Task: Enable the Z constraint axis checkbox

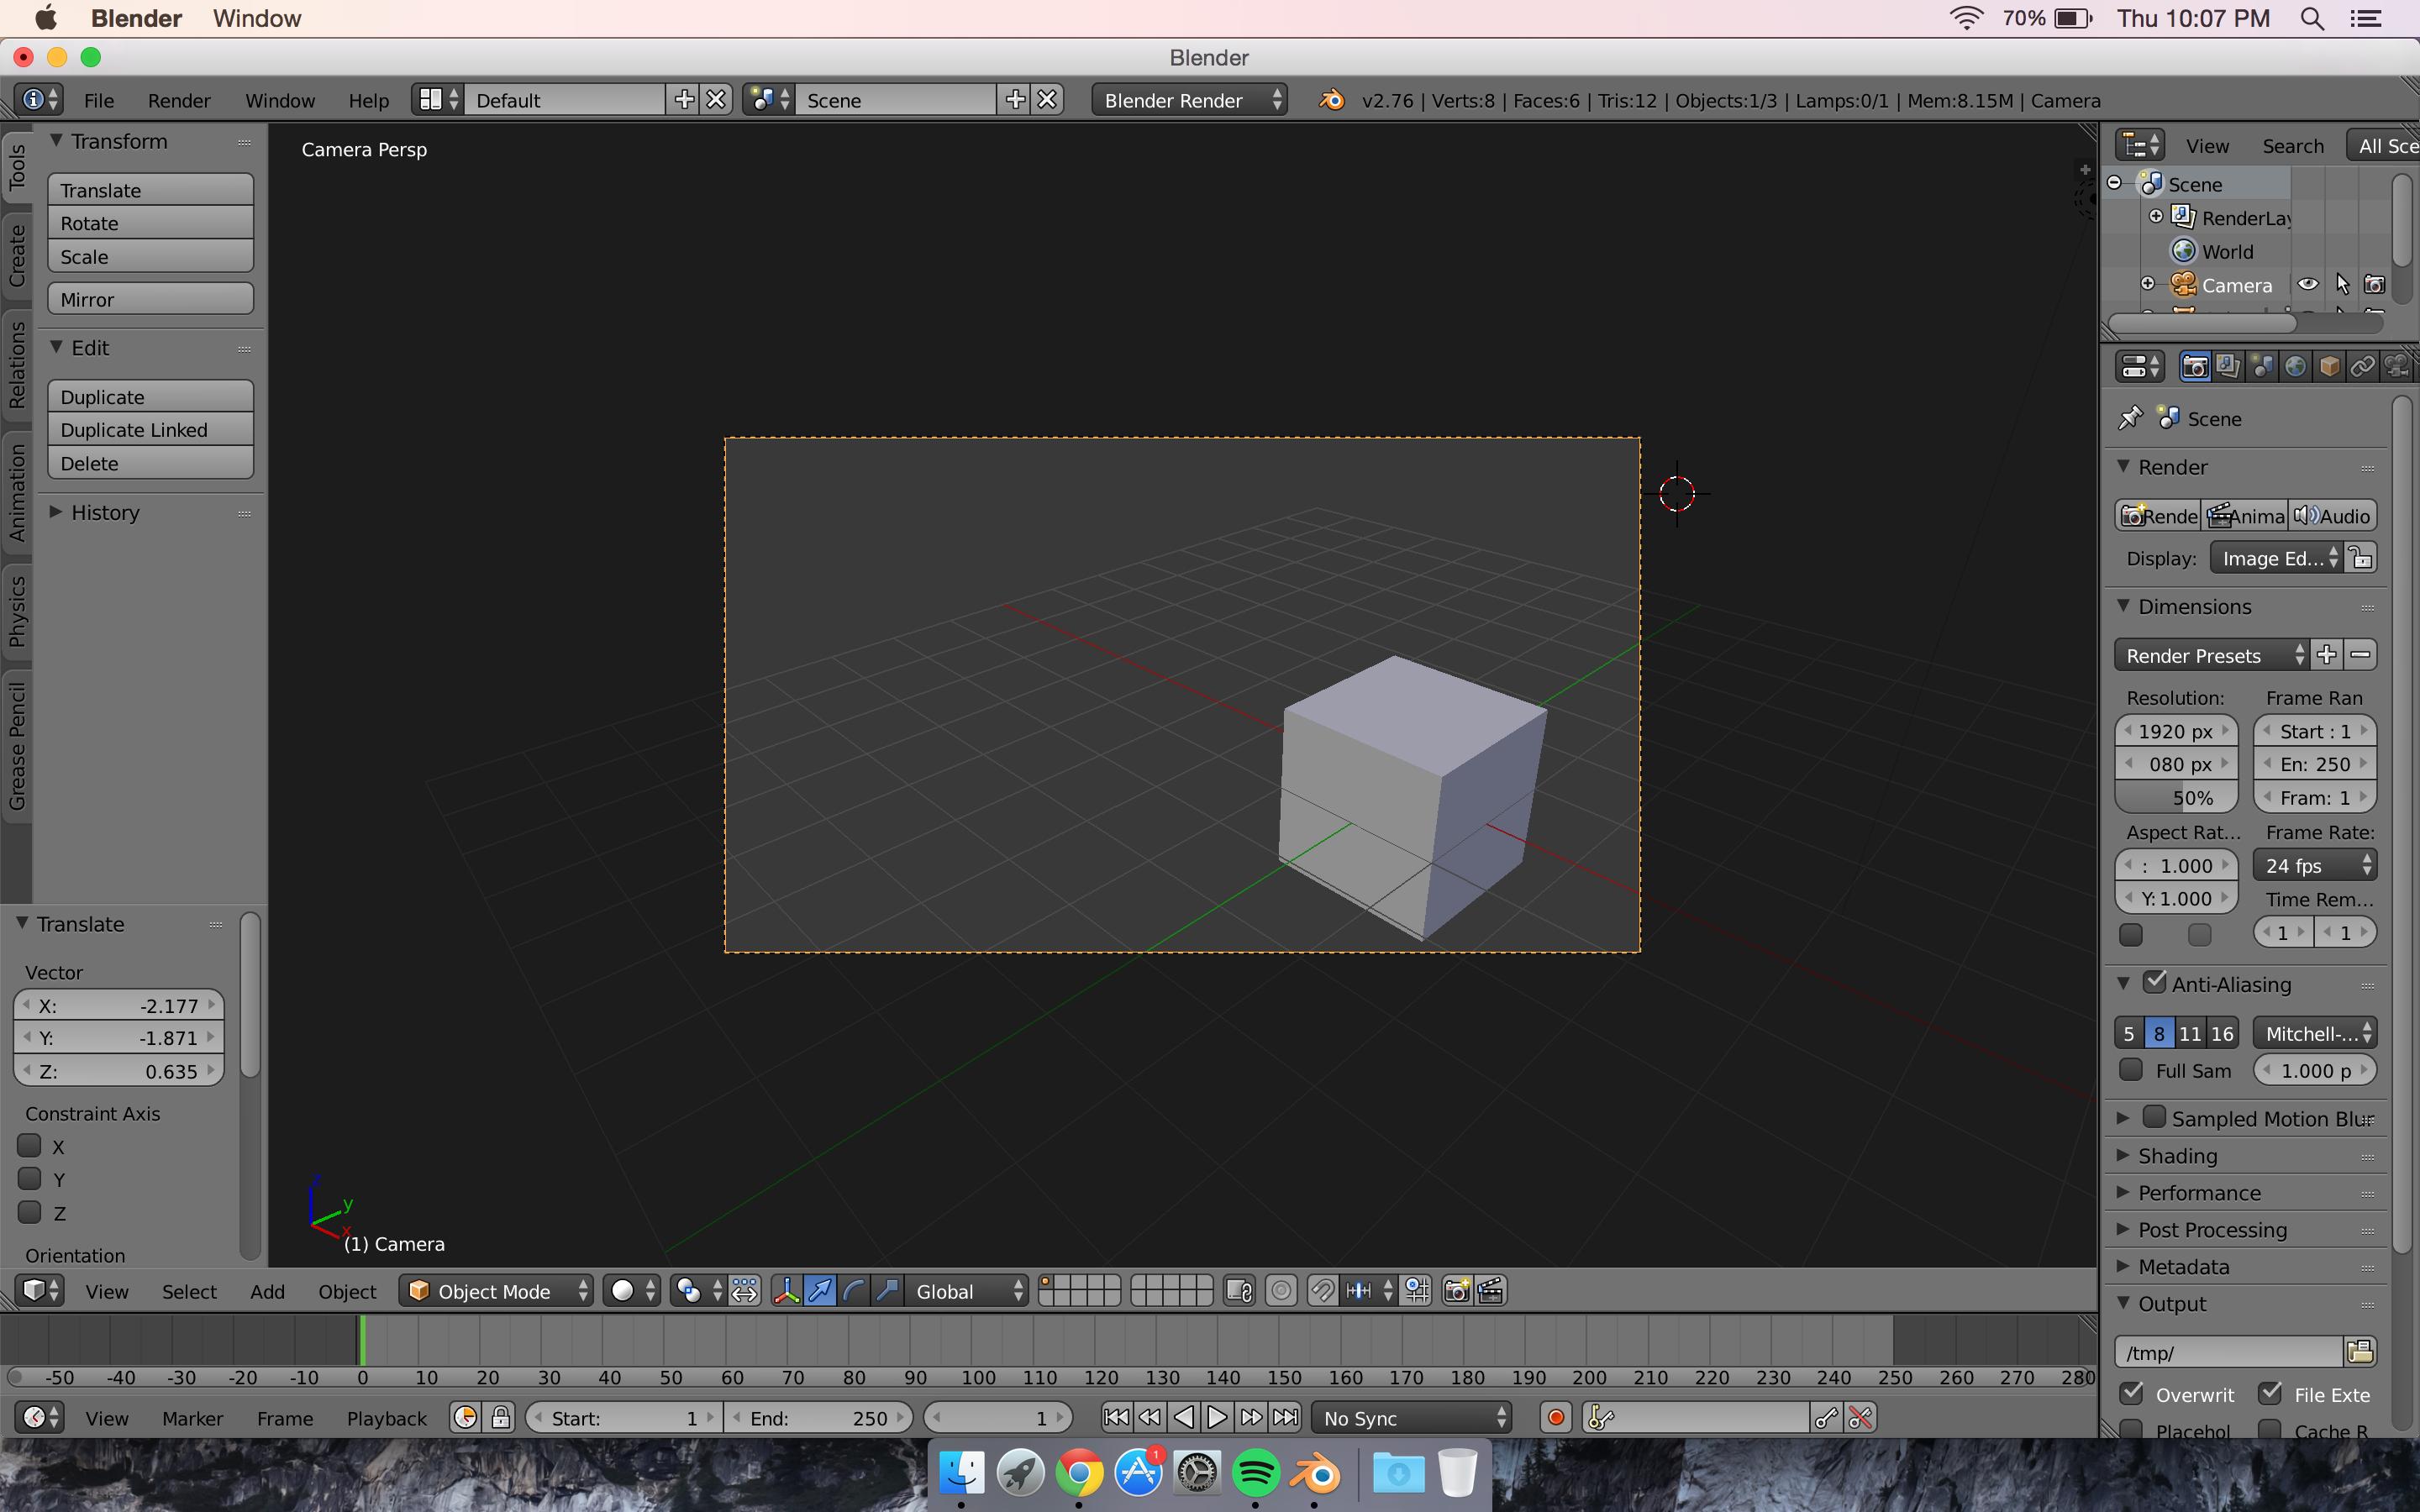Action: 30,1213
